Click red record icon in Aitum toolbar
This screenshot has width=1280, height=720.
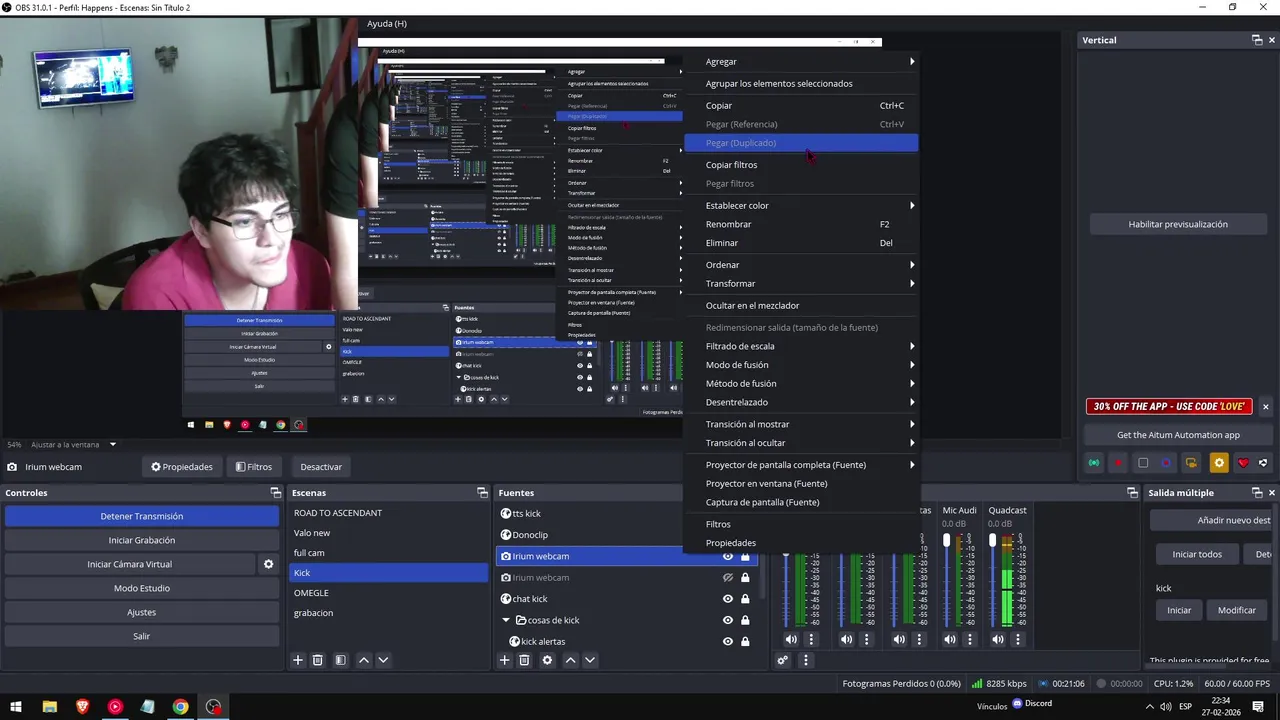click(1118, 463)
